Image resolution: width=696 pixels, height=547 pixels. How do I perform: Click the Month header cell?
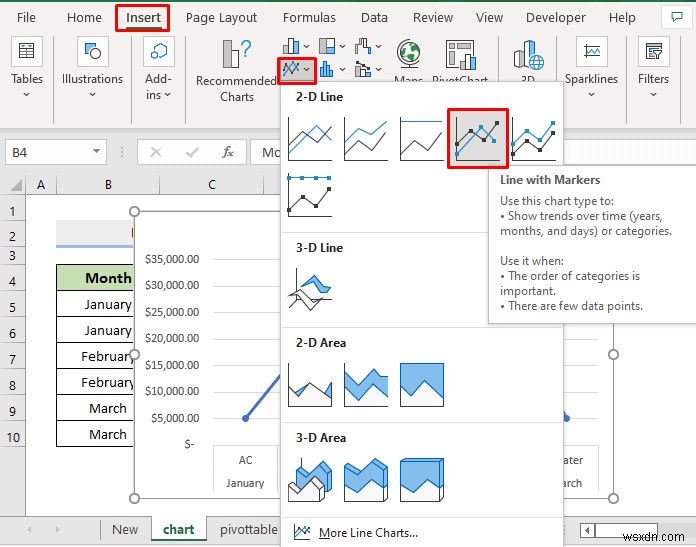(x=95, y=277)
